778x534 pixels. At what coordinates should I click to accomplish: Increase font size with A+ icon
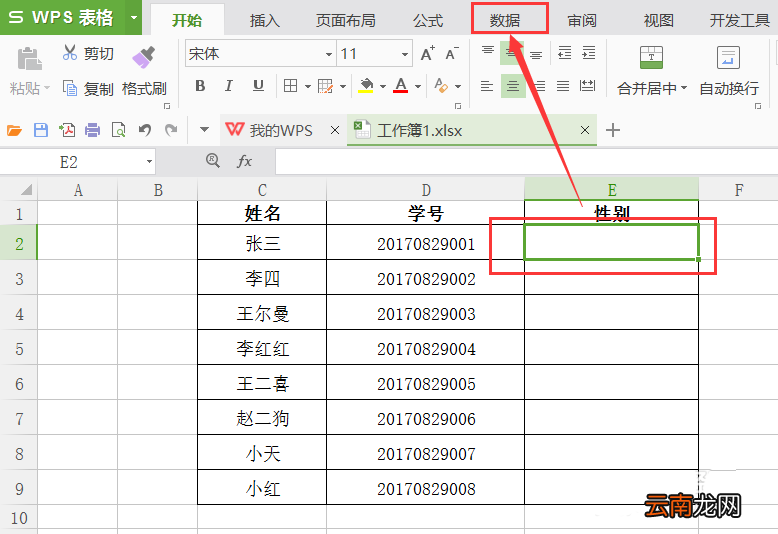427,53
